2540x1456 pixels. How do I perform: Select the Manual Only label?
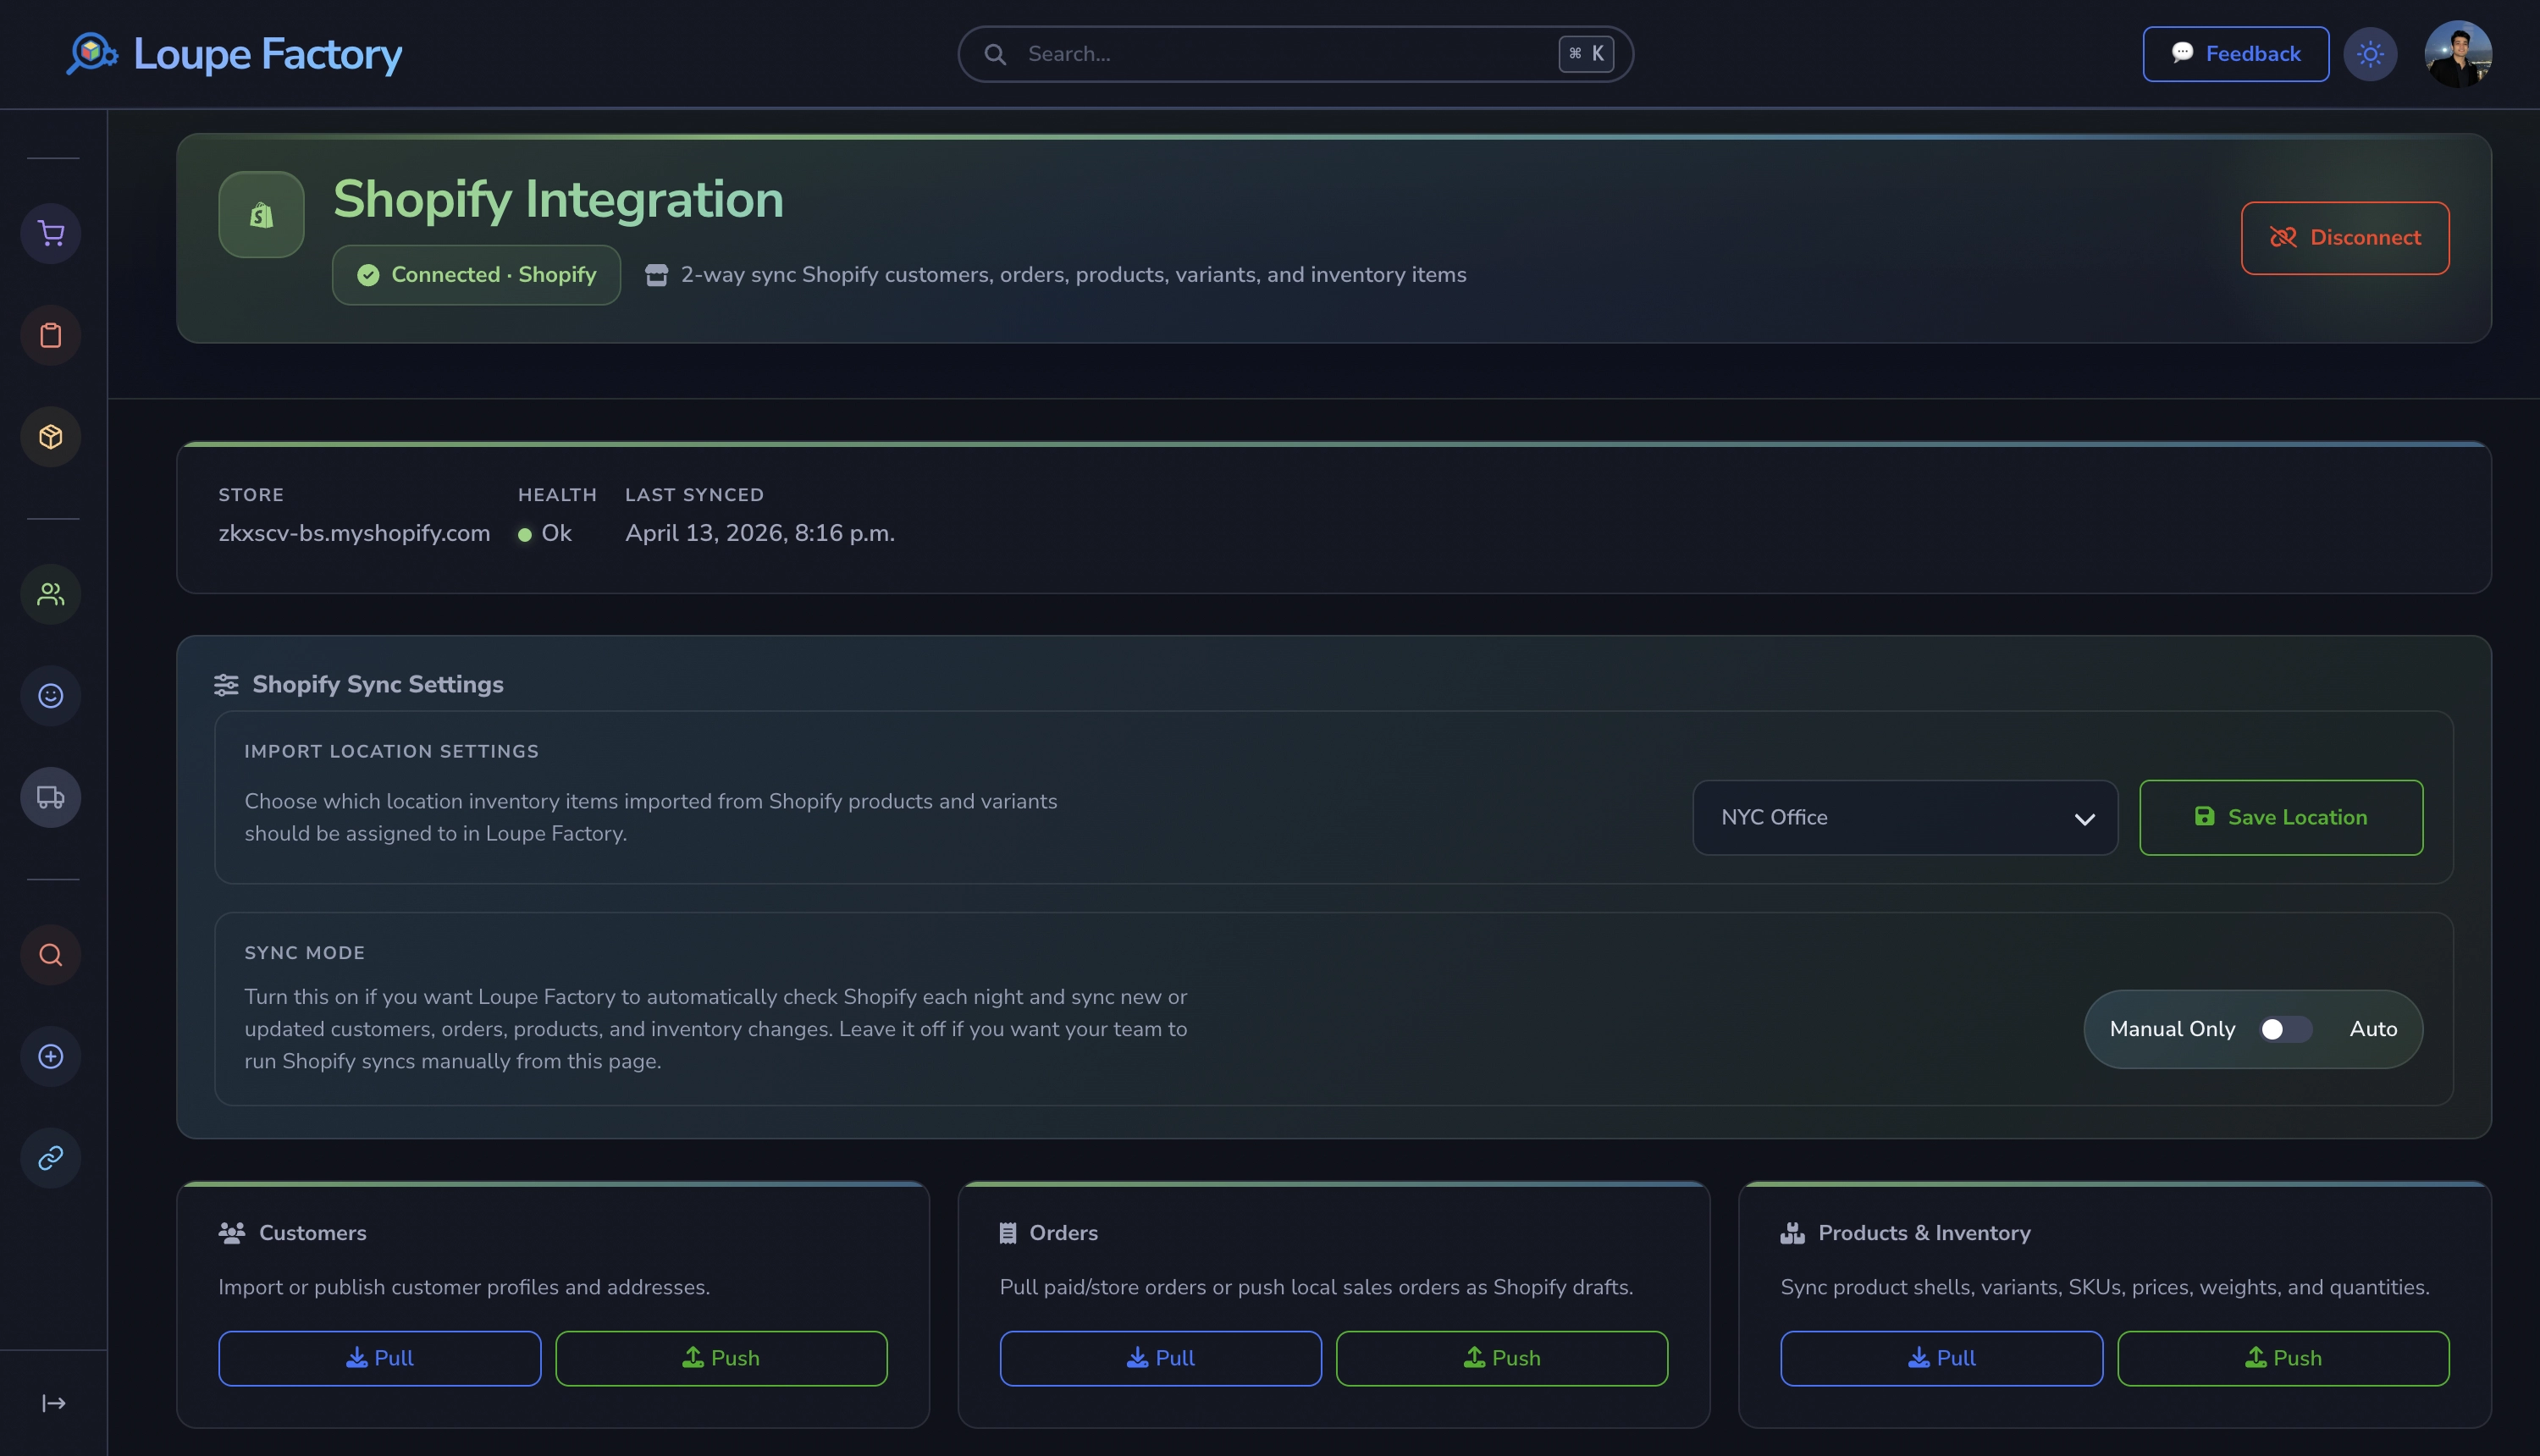(x=2172, y=1029)
